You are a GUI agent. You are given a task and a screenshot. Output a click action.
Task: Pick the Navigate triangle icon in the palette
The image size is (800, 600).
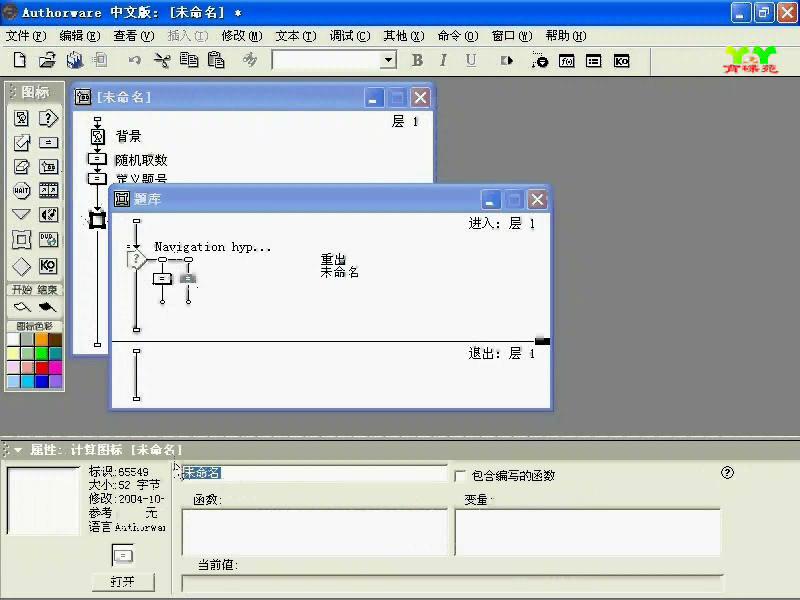21,215
